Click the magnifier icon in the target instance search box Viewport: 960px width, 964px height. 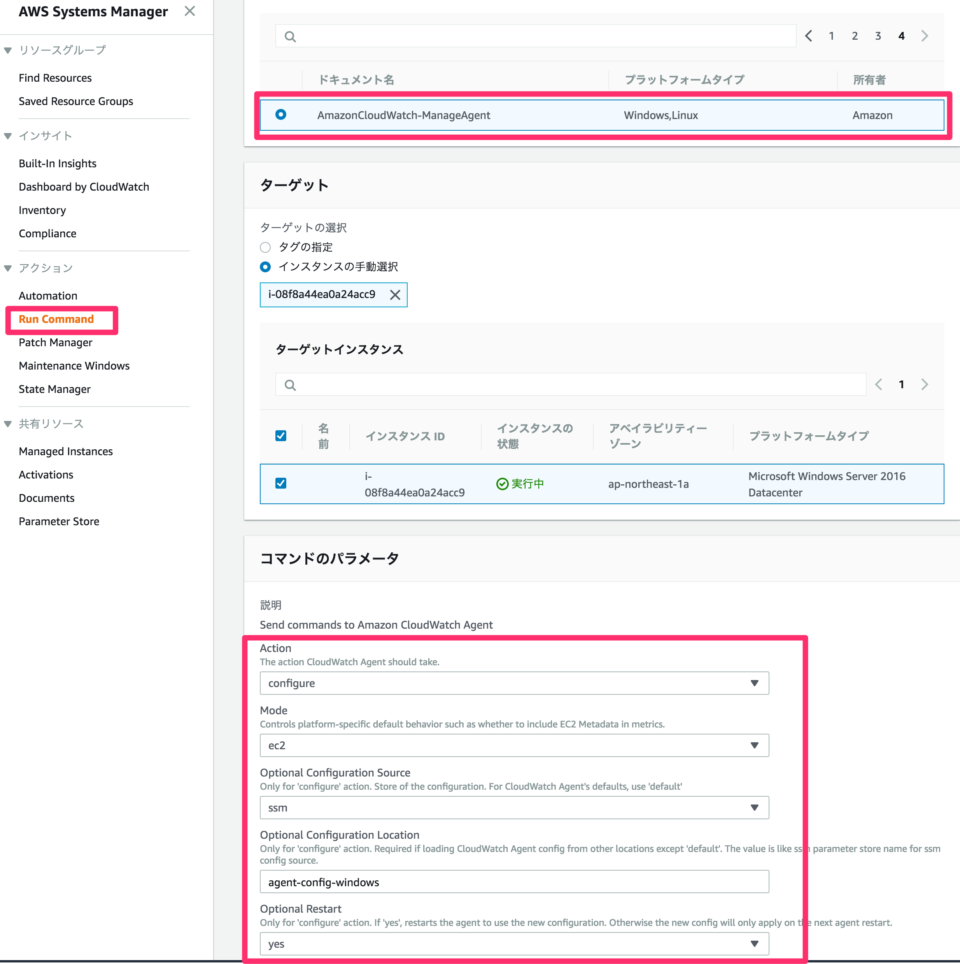[x=290, y=383]
